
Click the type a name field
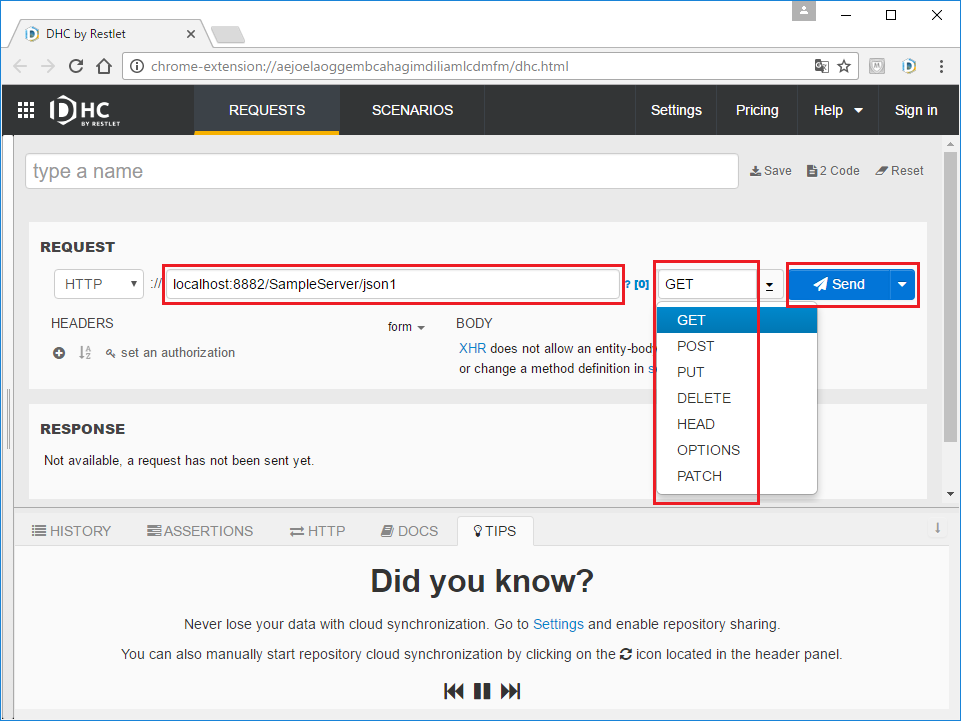pos(382,171)
